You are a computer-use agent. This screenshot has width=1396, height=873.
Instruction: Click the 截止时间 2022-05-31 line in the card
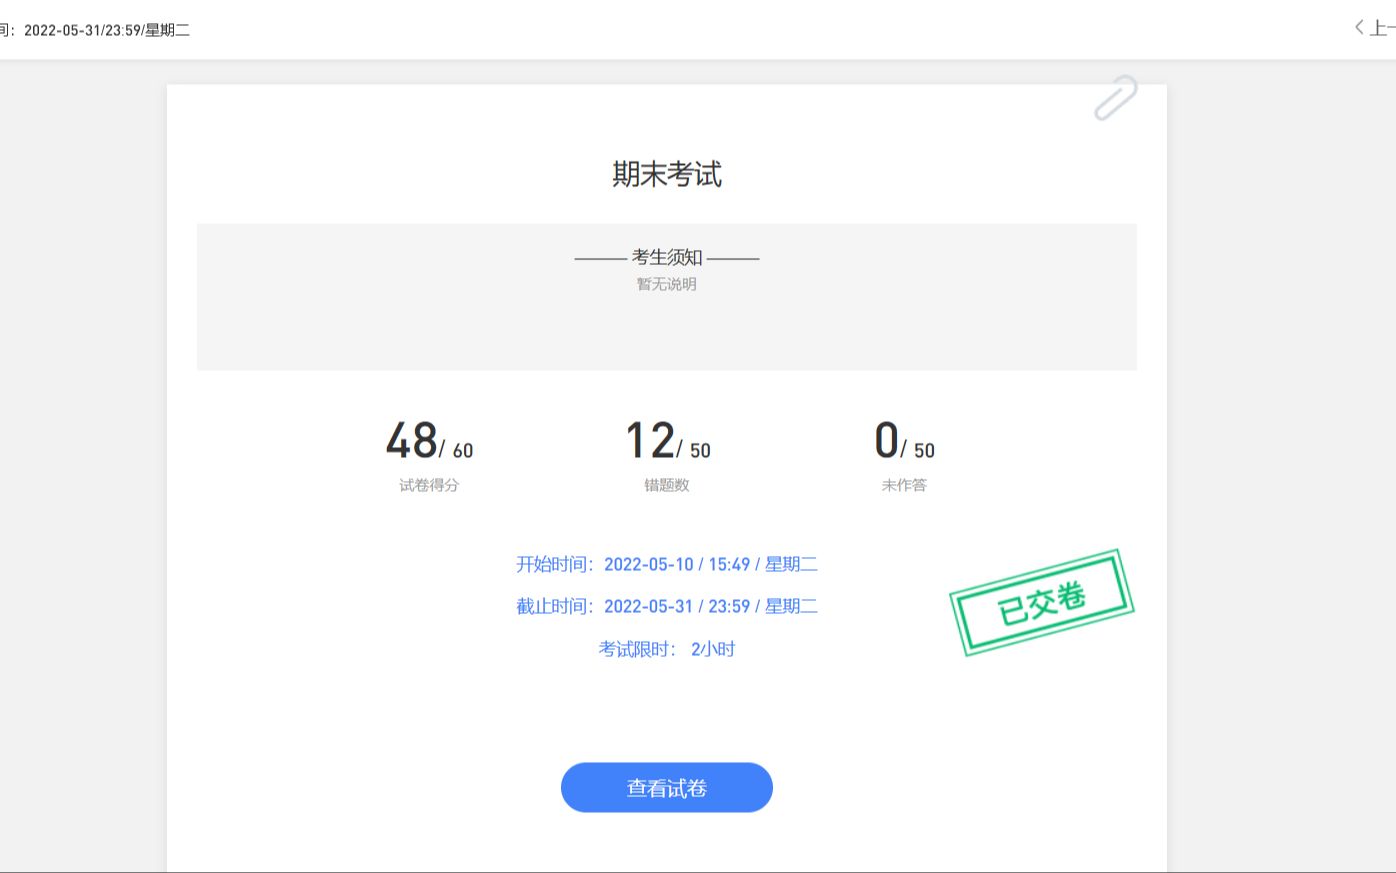click(667, 606)
